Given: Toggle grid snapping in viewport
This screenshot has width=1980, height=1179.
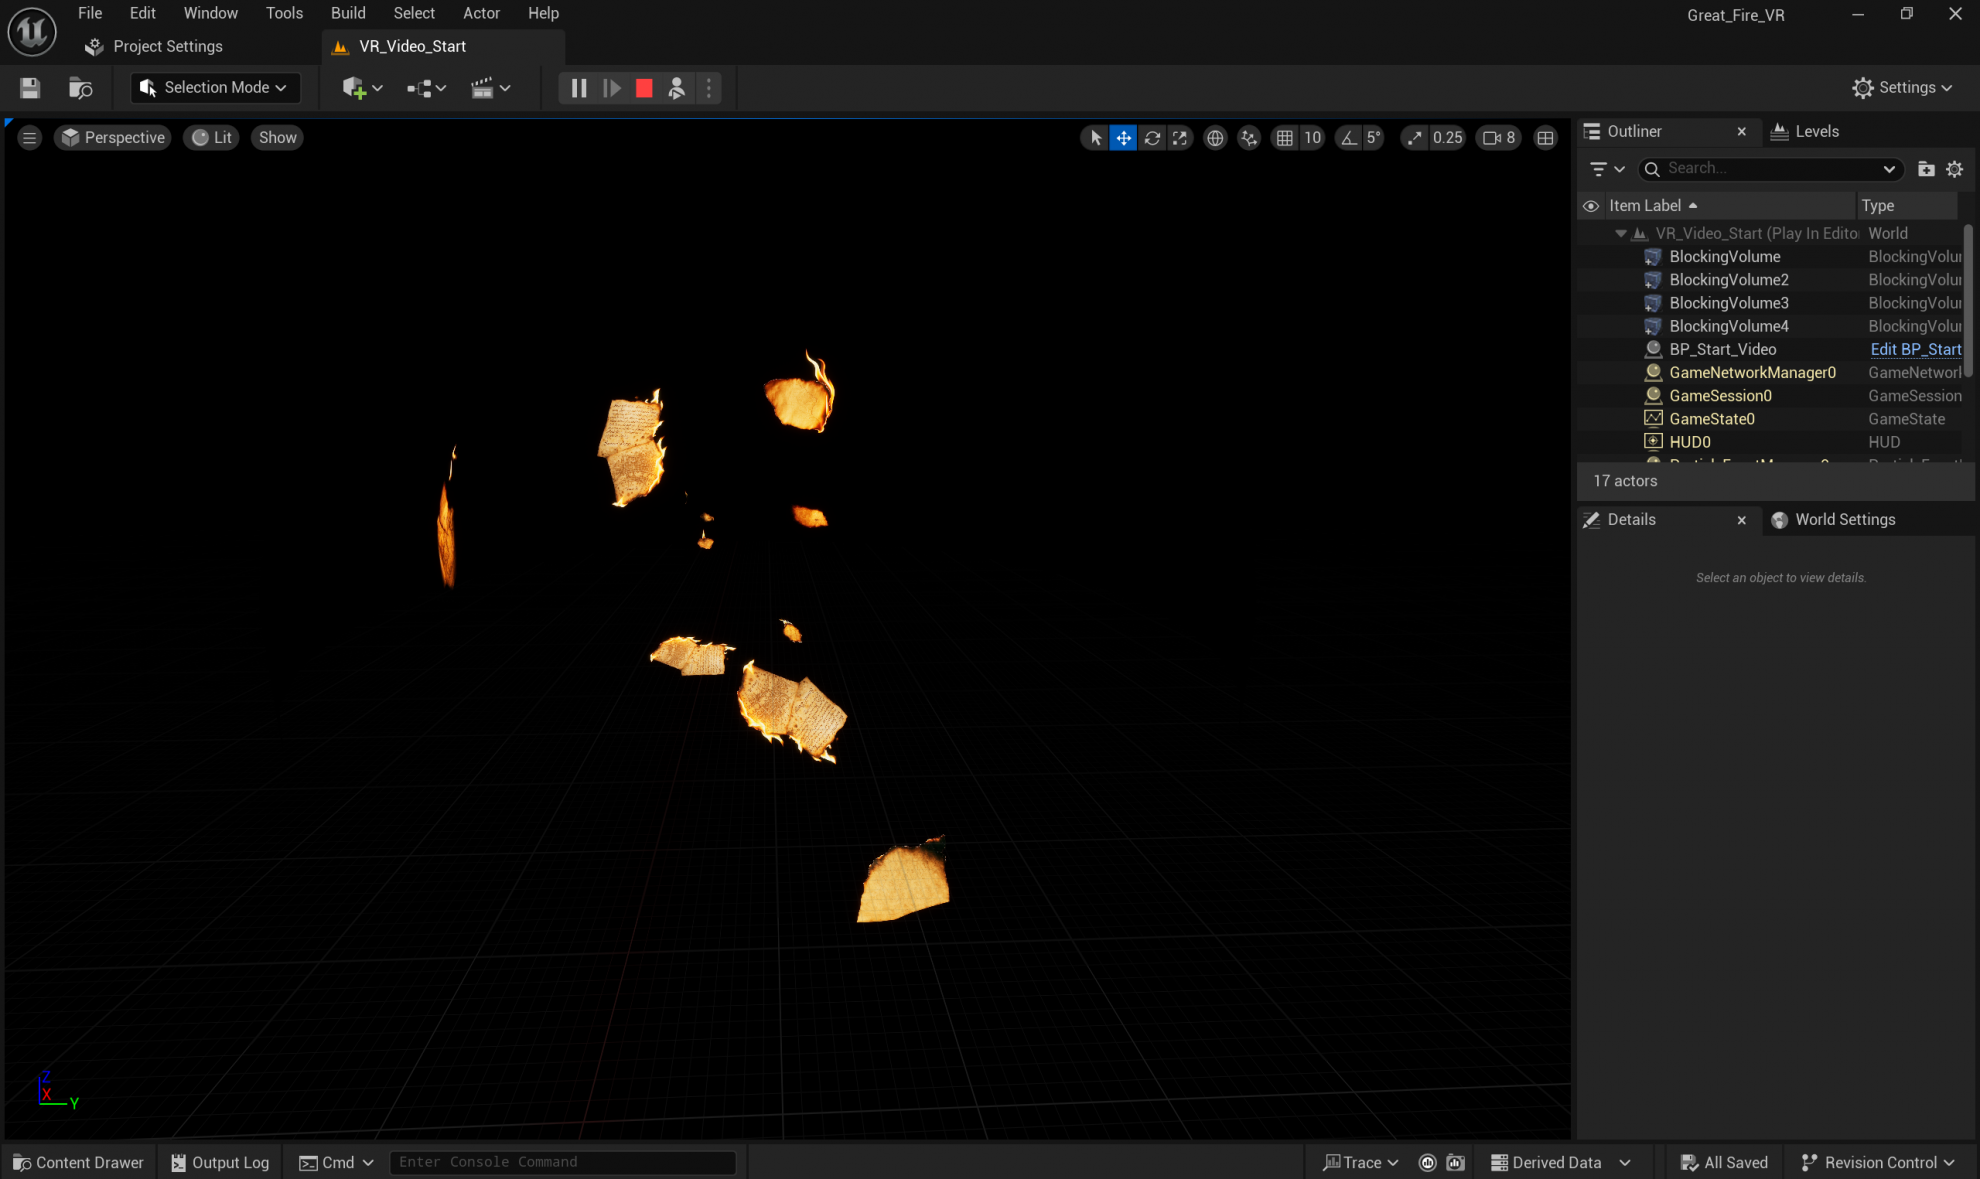Looking at the screenshot, I should (x=1285, y=138).
